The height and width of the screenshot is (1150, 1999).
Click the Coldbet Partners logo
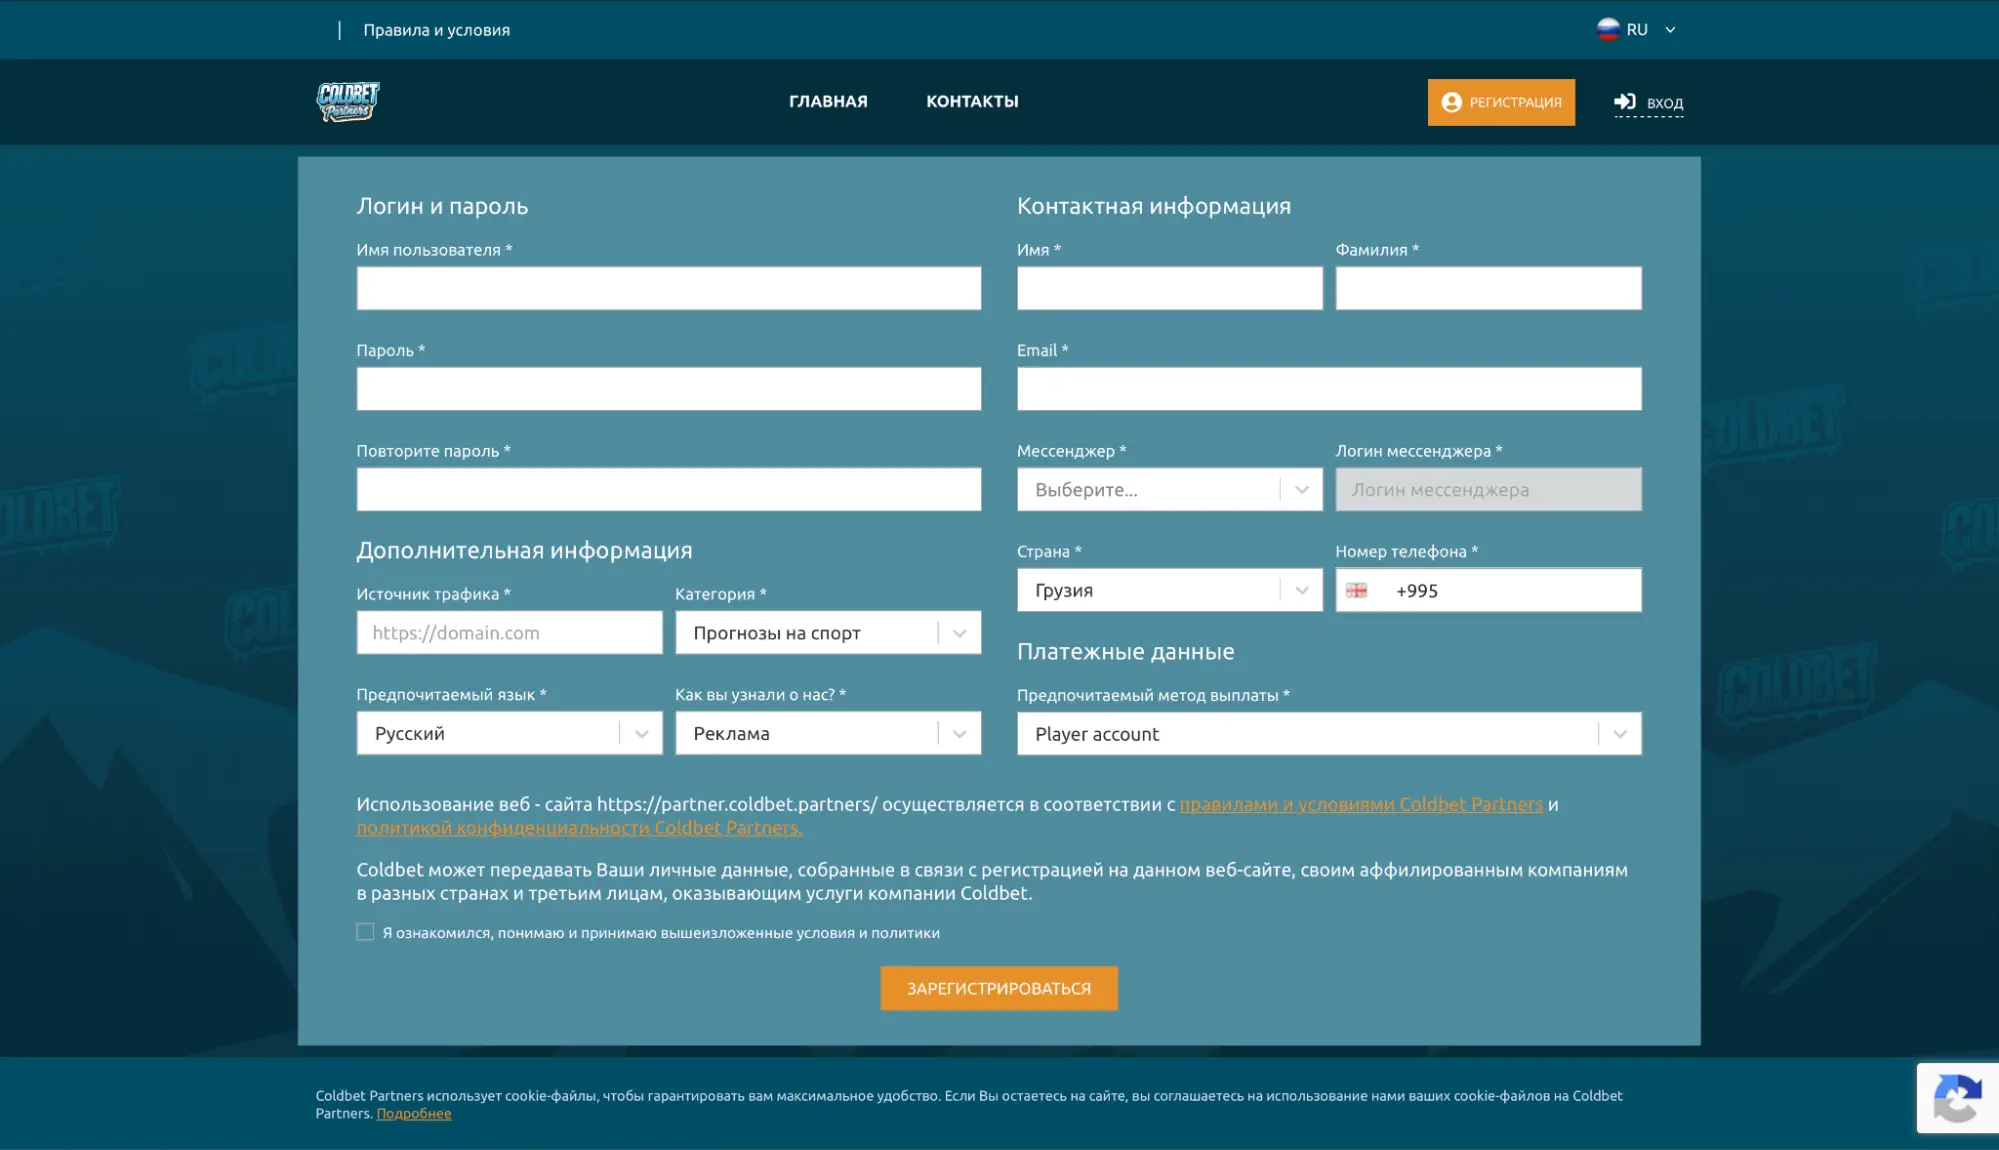click(x=348, y=101)
